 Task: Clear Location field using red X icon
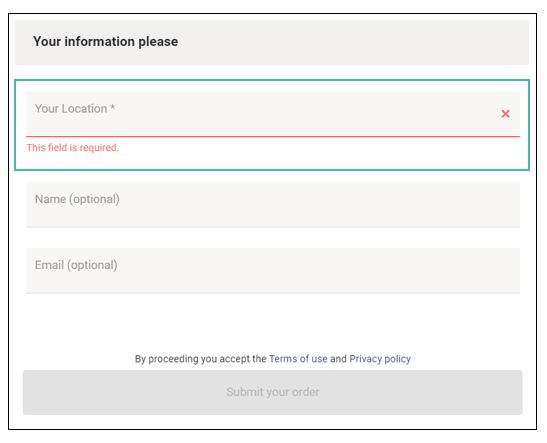(x=505, y=114)
